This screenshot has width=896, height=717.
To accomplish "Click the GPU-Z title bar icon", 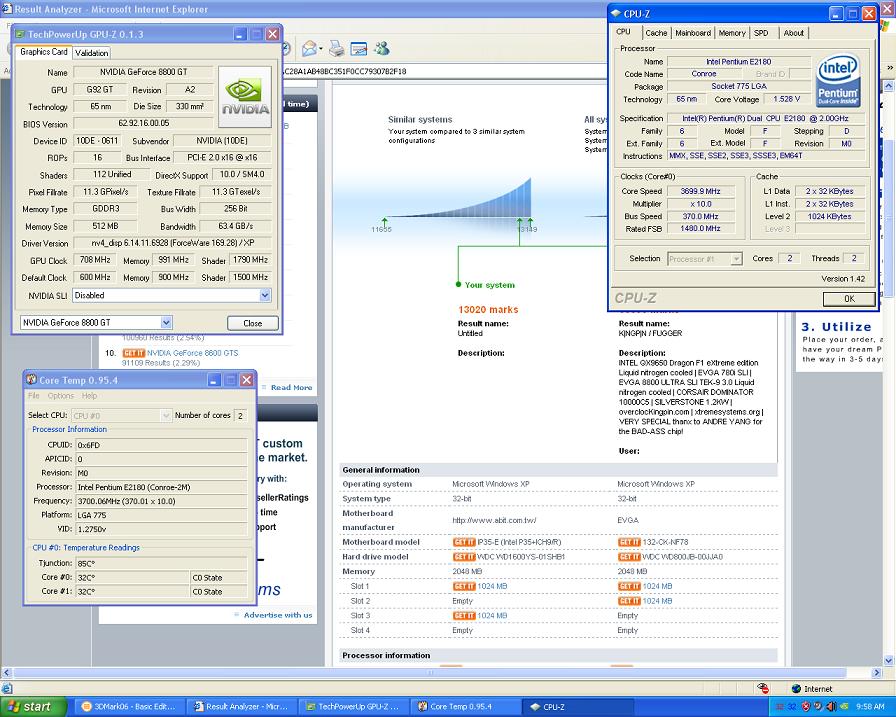I will 21,34.
